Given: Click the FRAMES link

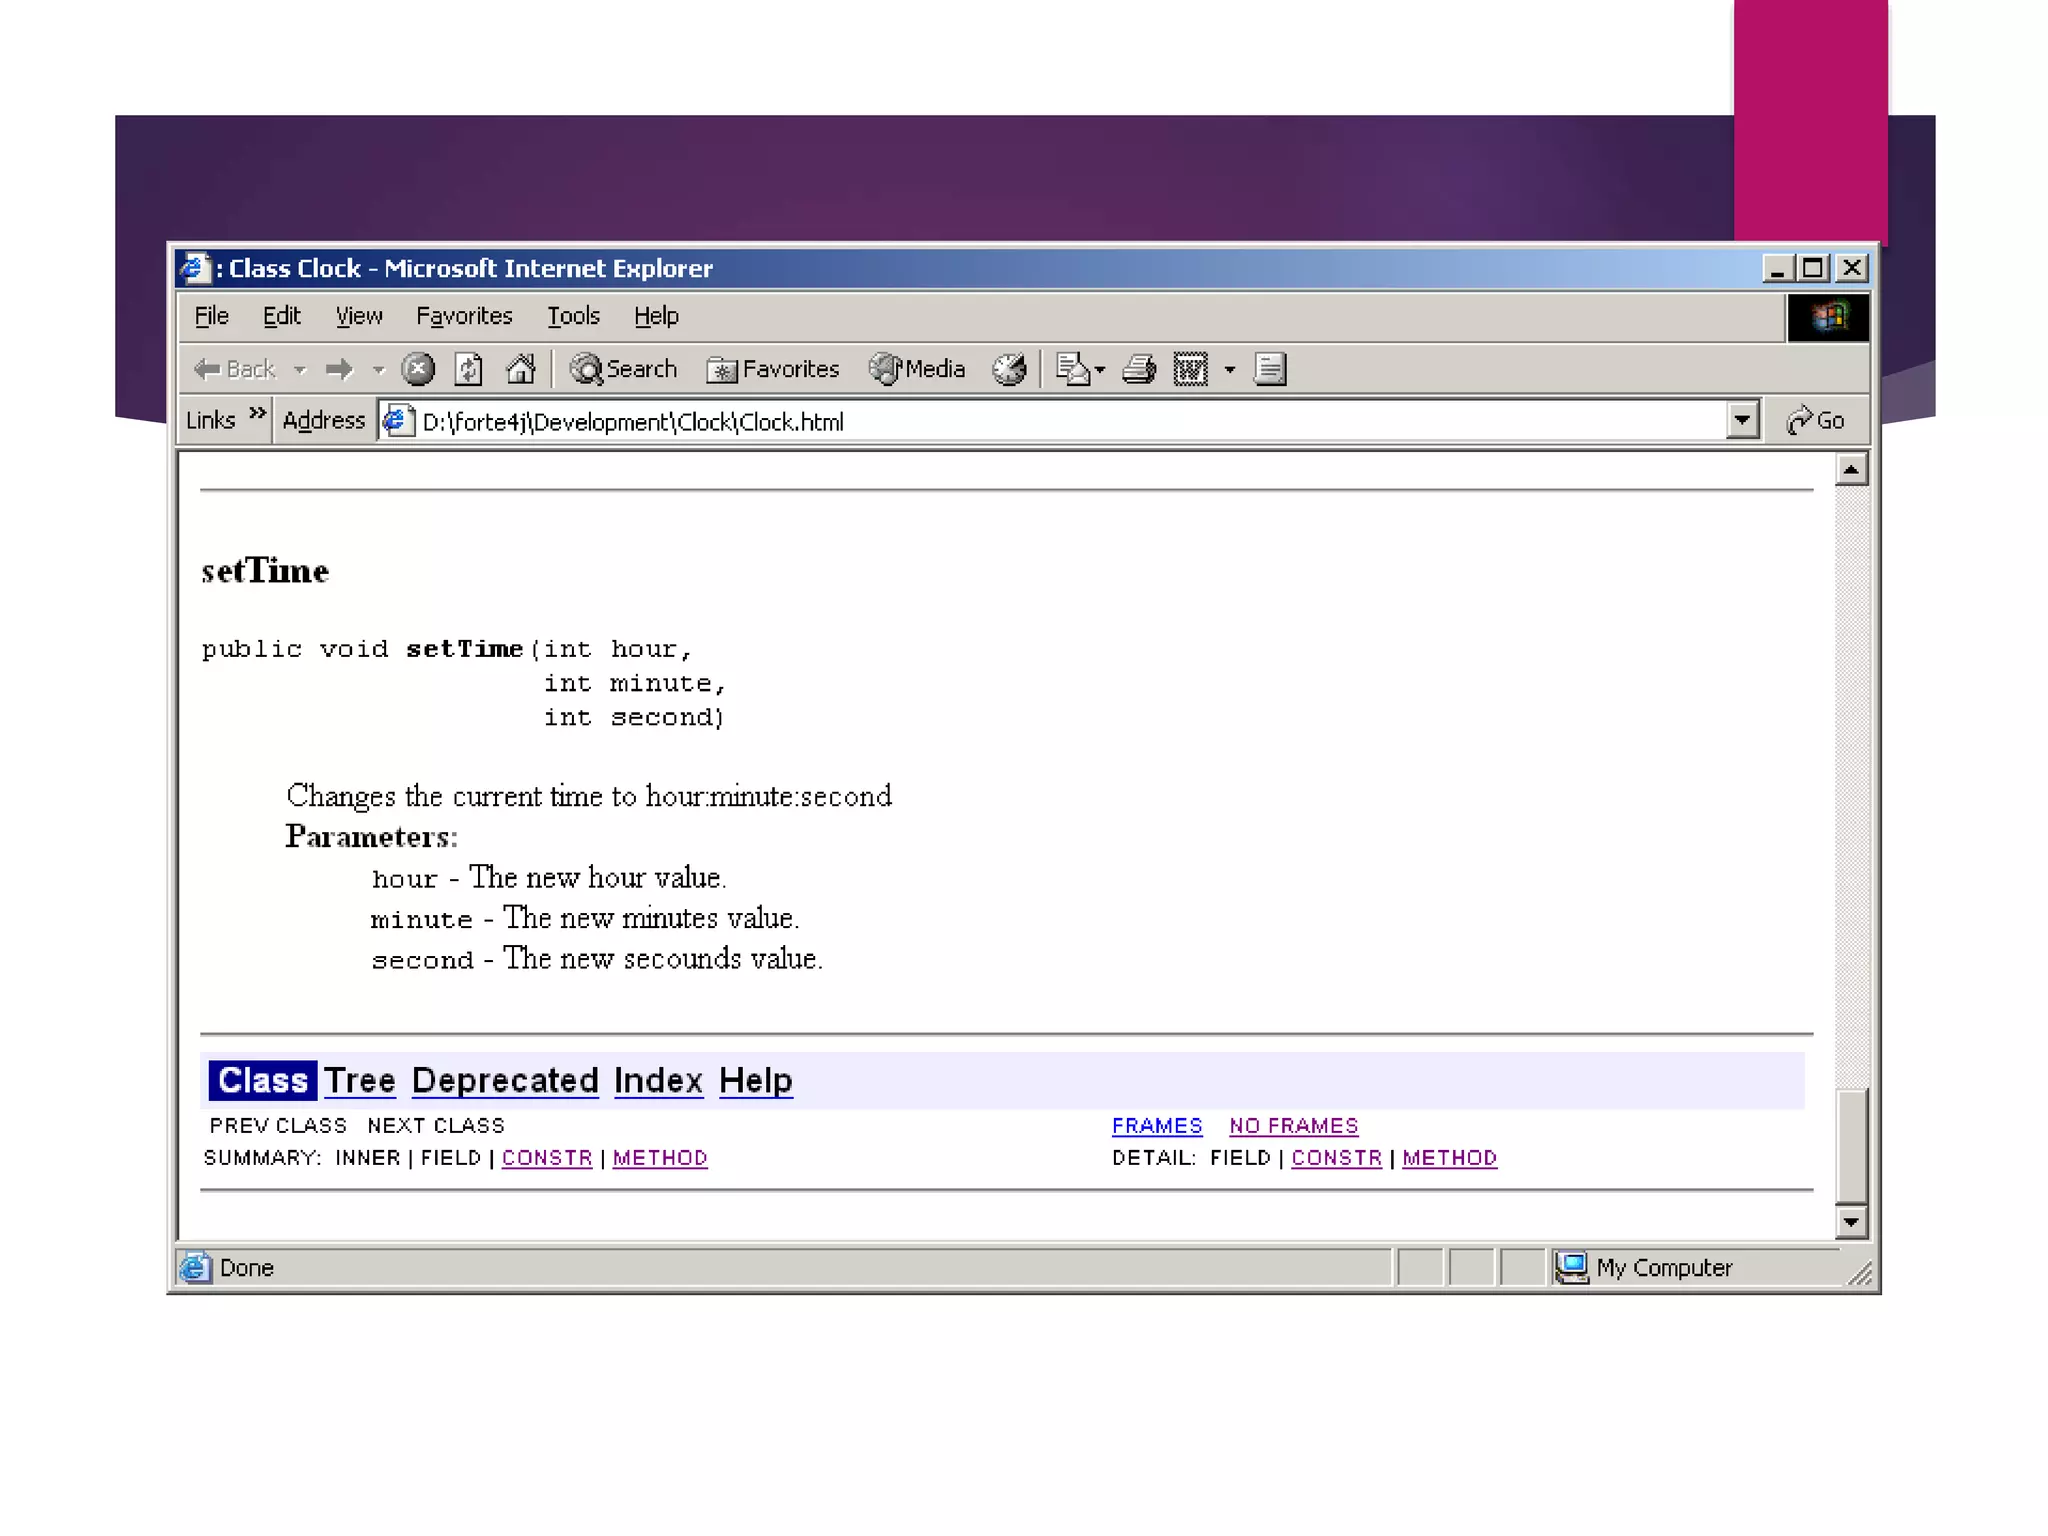Looking at the screenshot, I should (x=1157, y=1126).
